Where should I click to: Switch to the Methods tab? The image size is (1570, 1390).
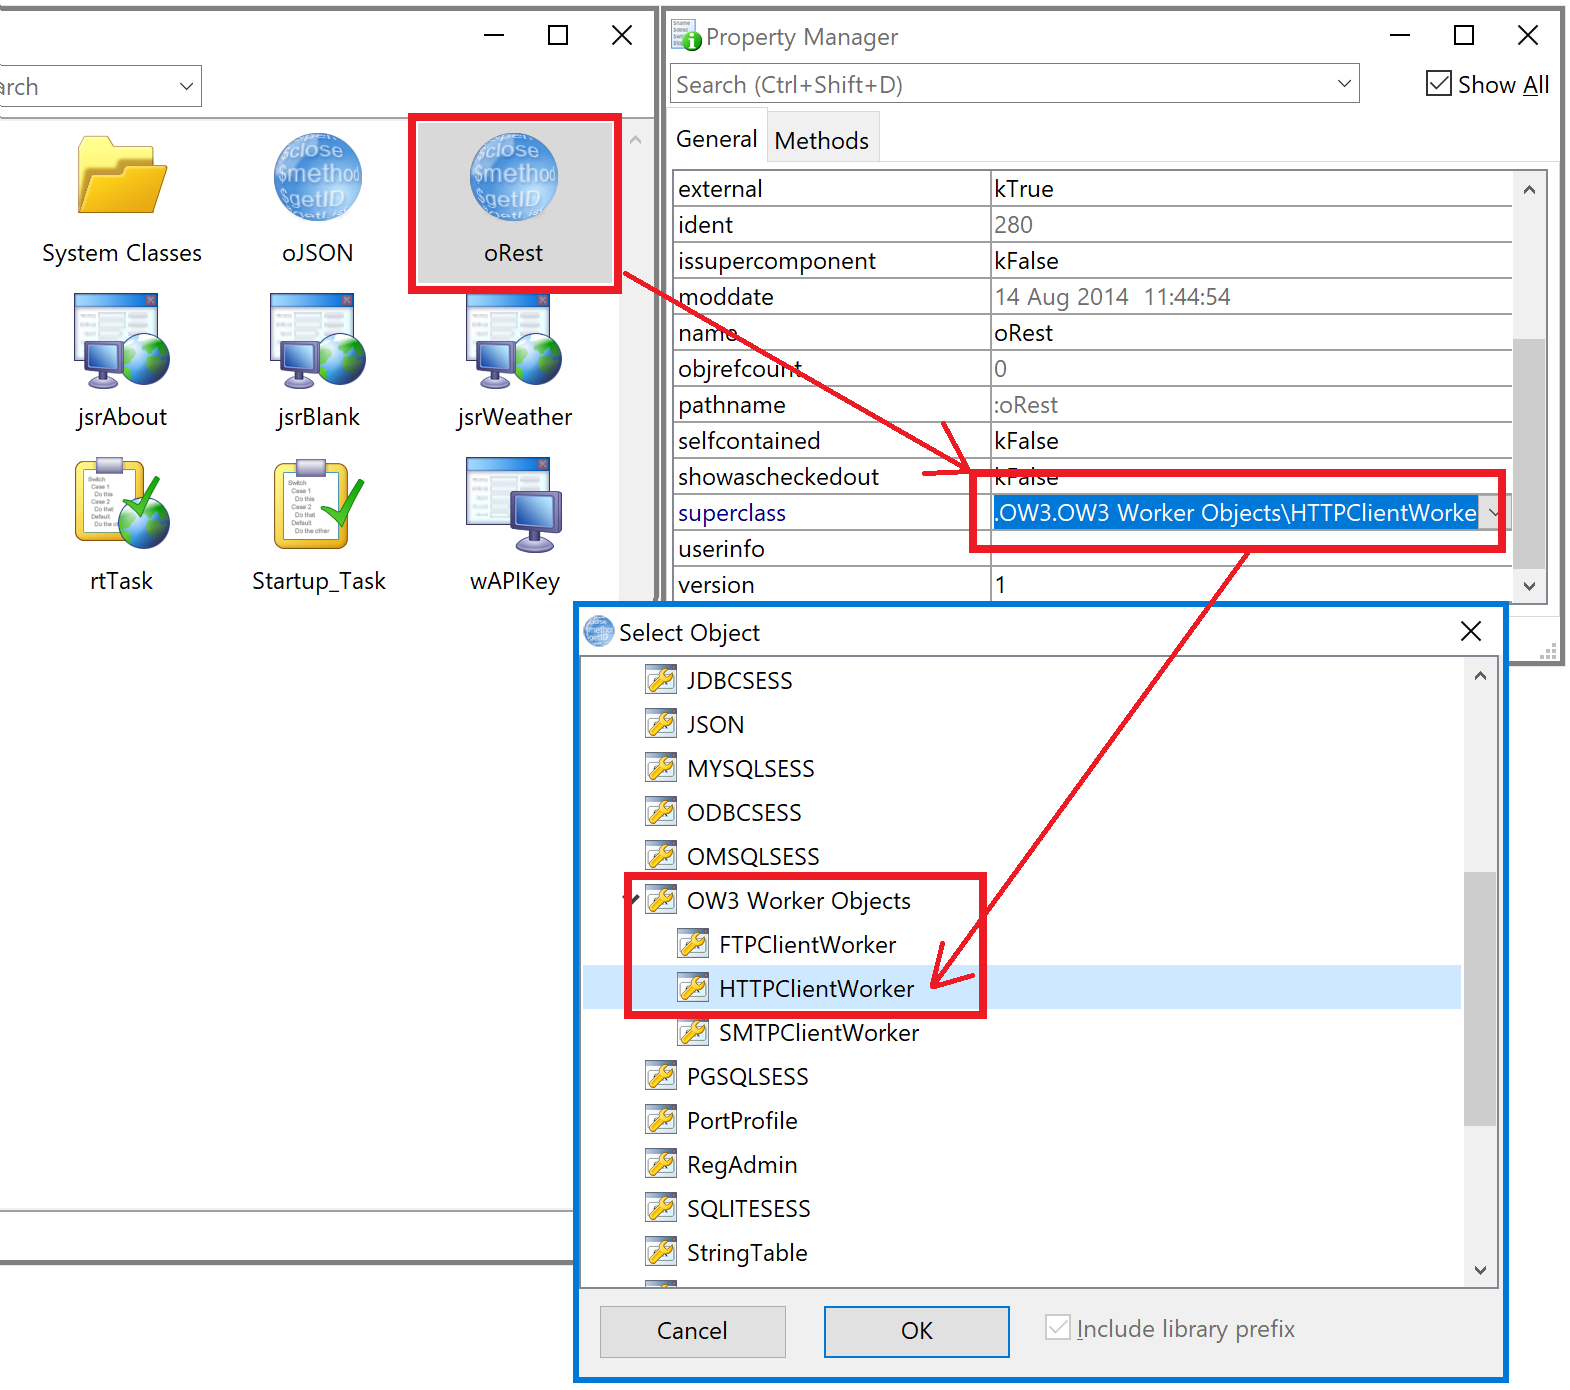click(821, 141)
